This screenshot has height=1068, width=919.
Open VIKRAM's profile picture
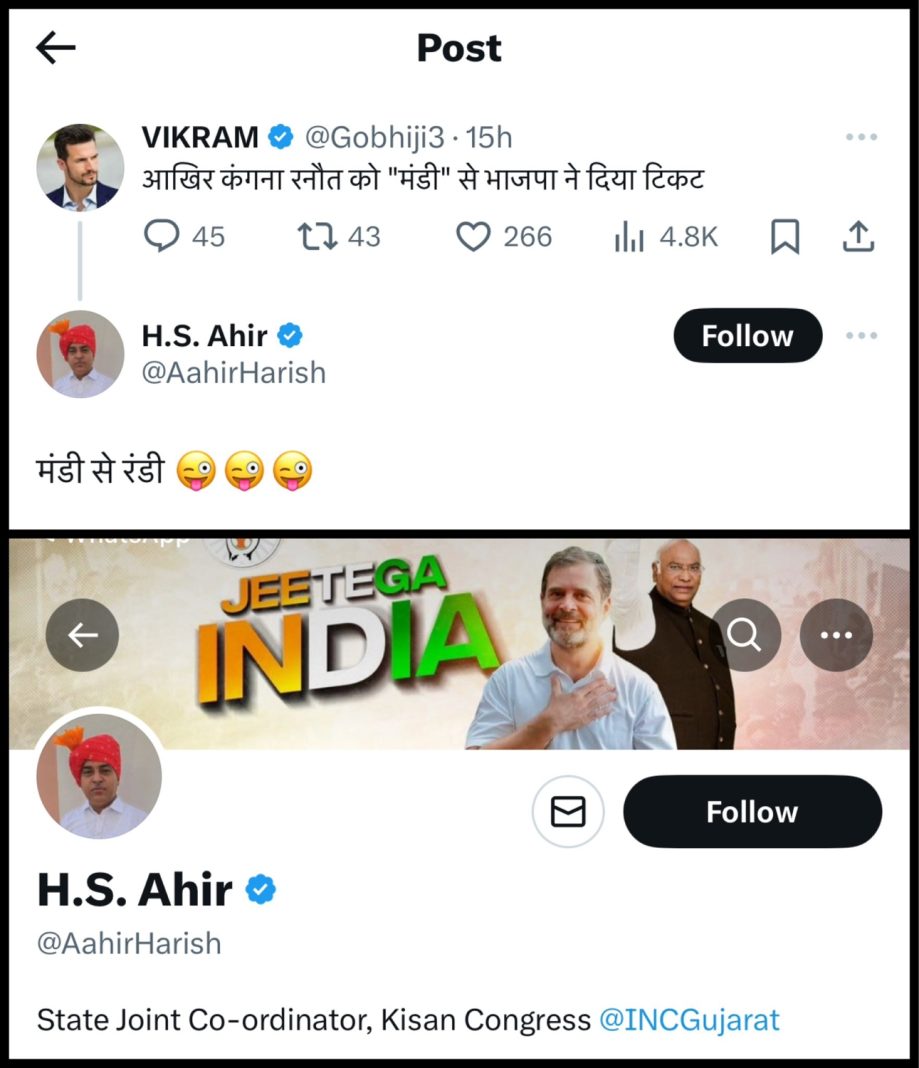80,168
